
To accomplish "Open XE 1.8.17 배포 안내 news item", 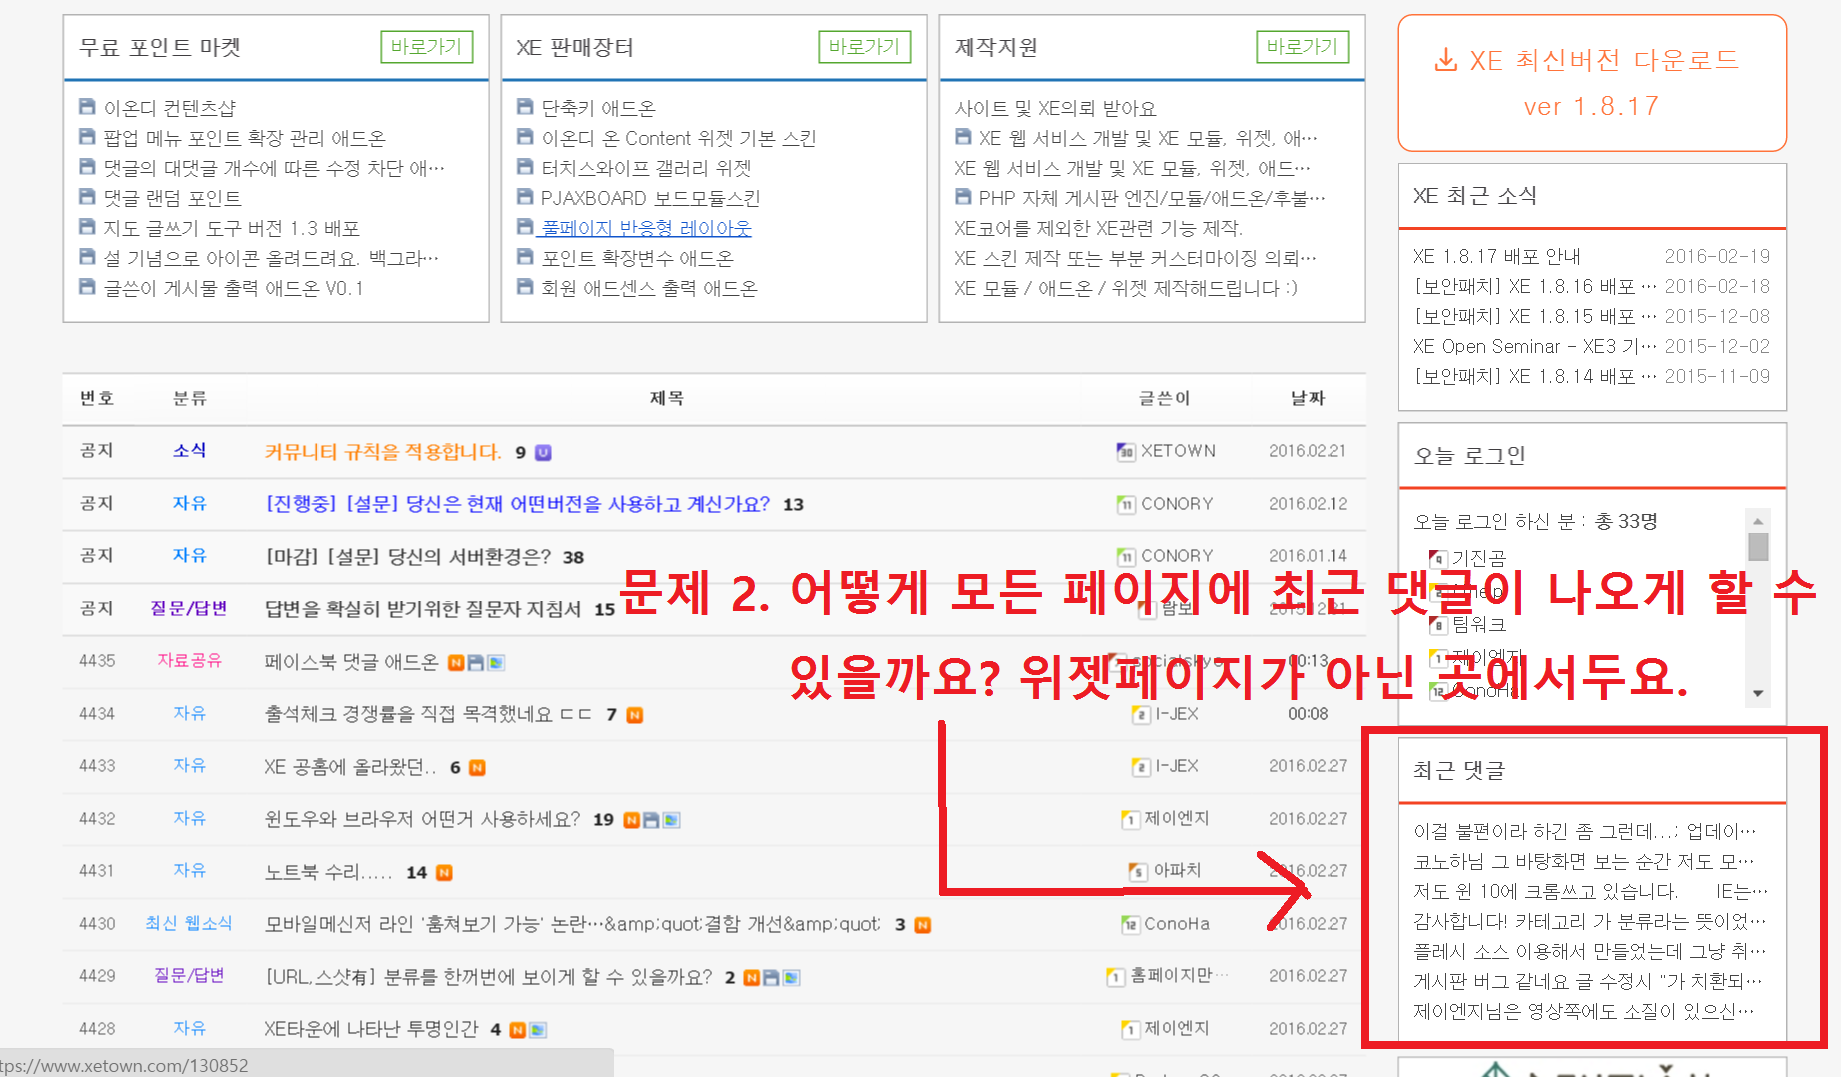I will (1495, 256).
